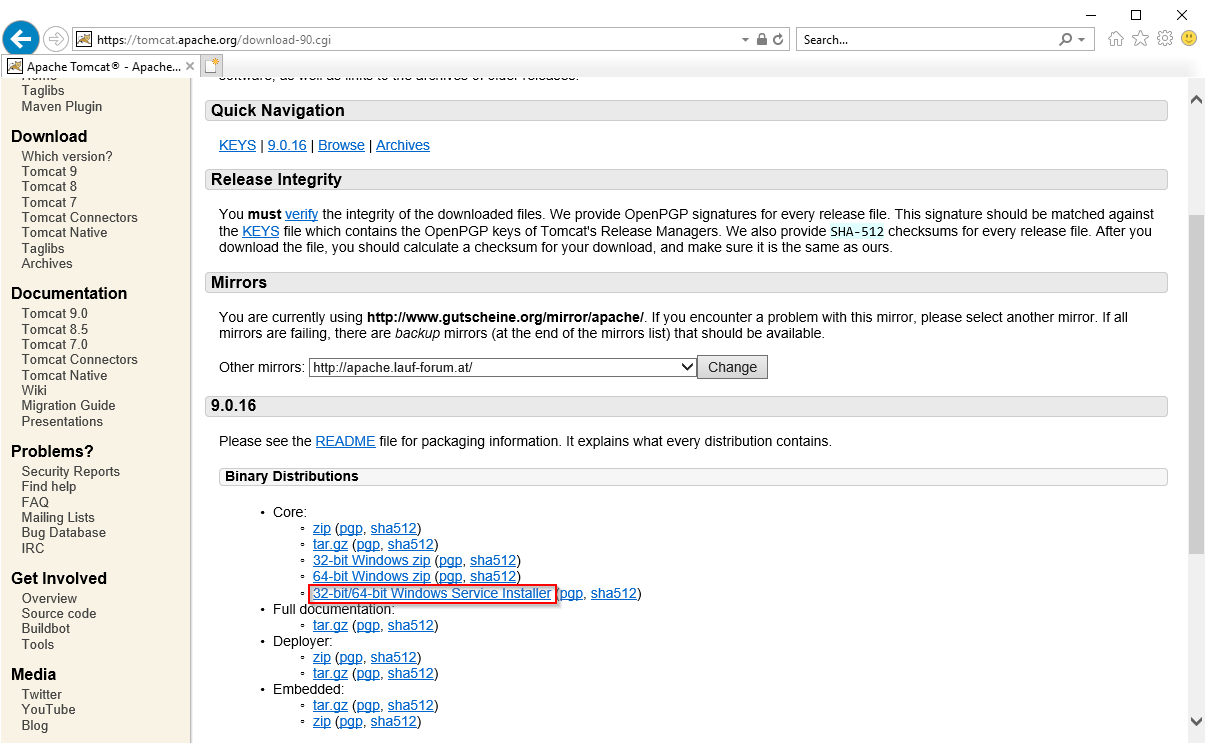This screenshot has width=1206, height=744.
Task: Open the Migration Guide link
Action: (x=68, y=405)
